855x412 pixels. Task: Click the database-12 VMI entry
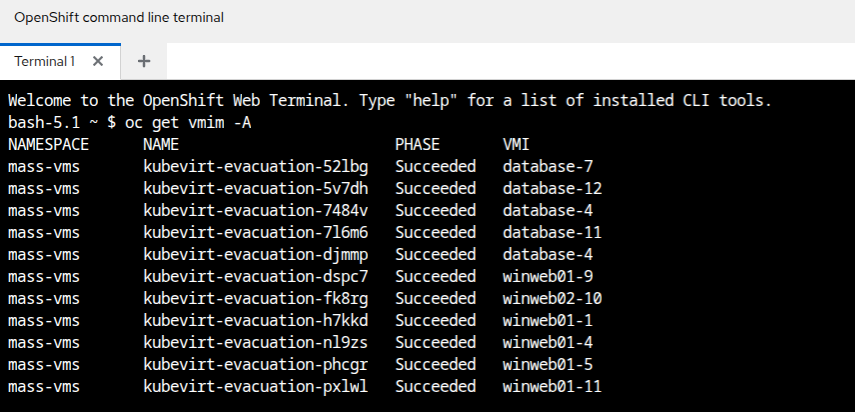tap(552, 189)
